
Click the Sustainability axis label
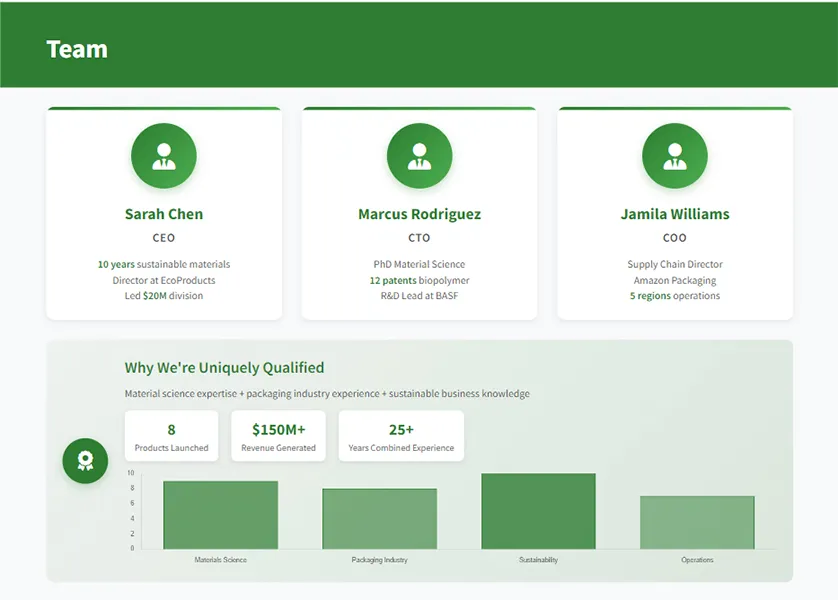538,560
